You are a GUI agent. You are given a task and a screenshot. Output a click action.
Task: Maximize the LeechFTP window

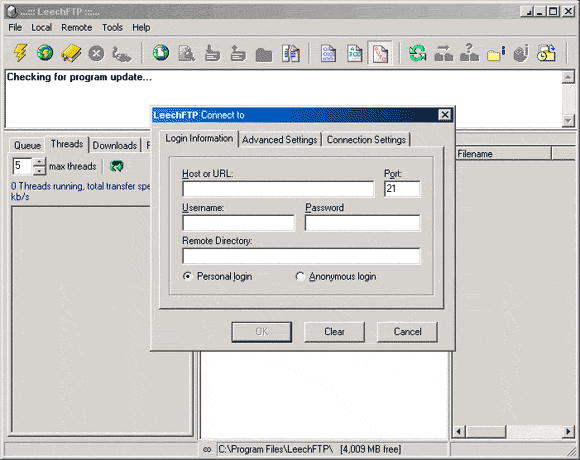(553, 11)
